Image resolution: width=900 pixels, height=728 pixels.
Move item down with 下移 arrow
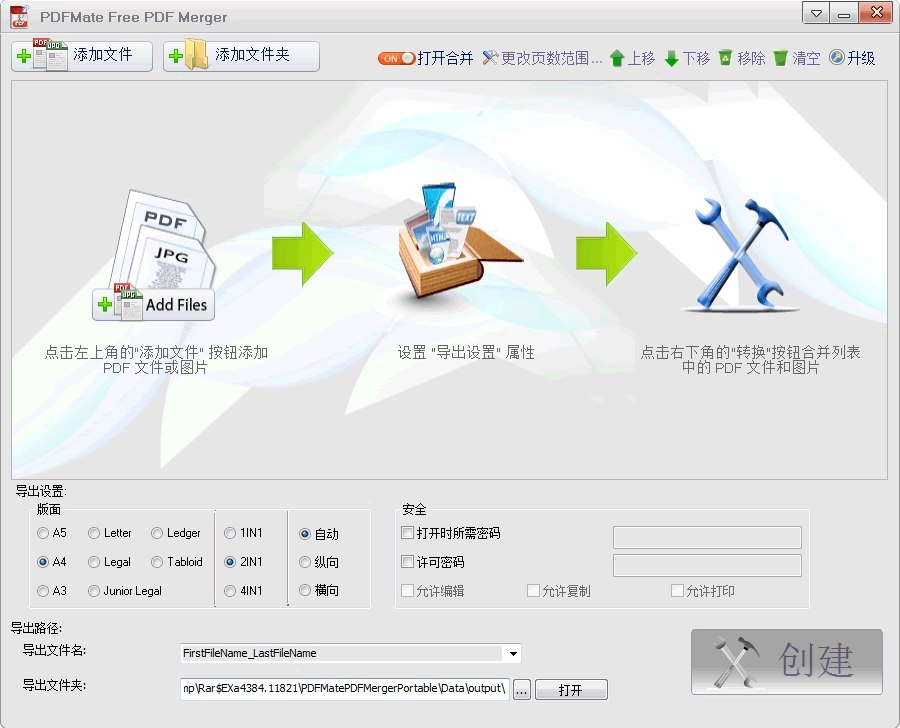687,58
